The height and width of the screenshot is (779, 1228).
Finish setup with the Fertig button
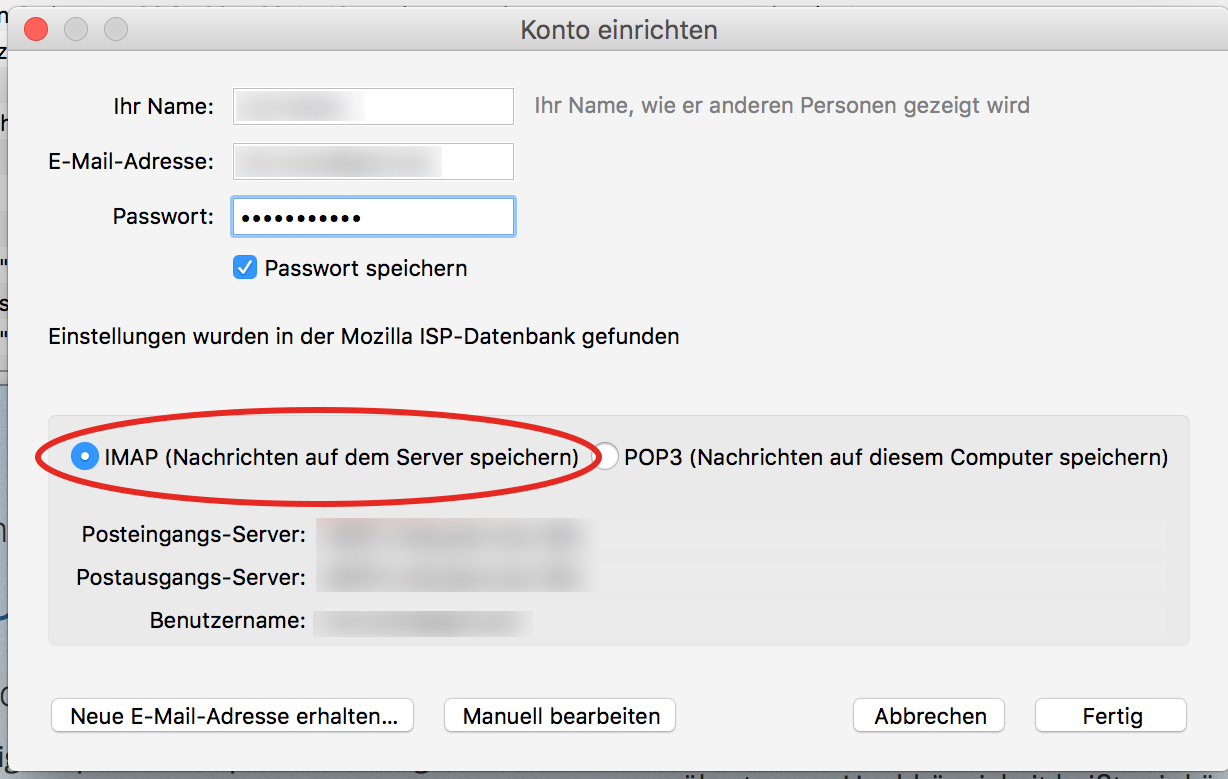point(1111,716)
